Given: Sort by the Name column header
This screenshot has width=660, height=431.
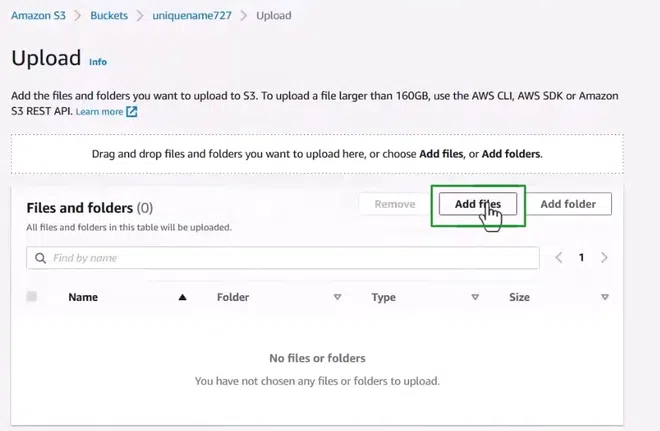Looking at the screenshot, I should click(83, 297).
